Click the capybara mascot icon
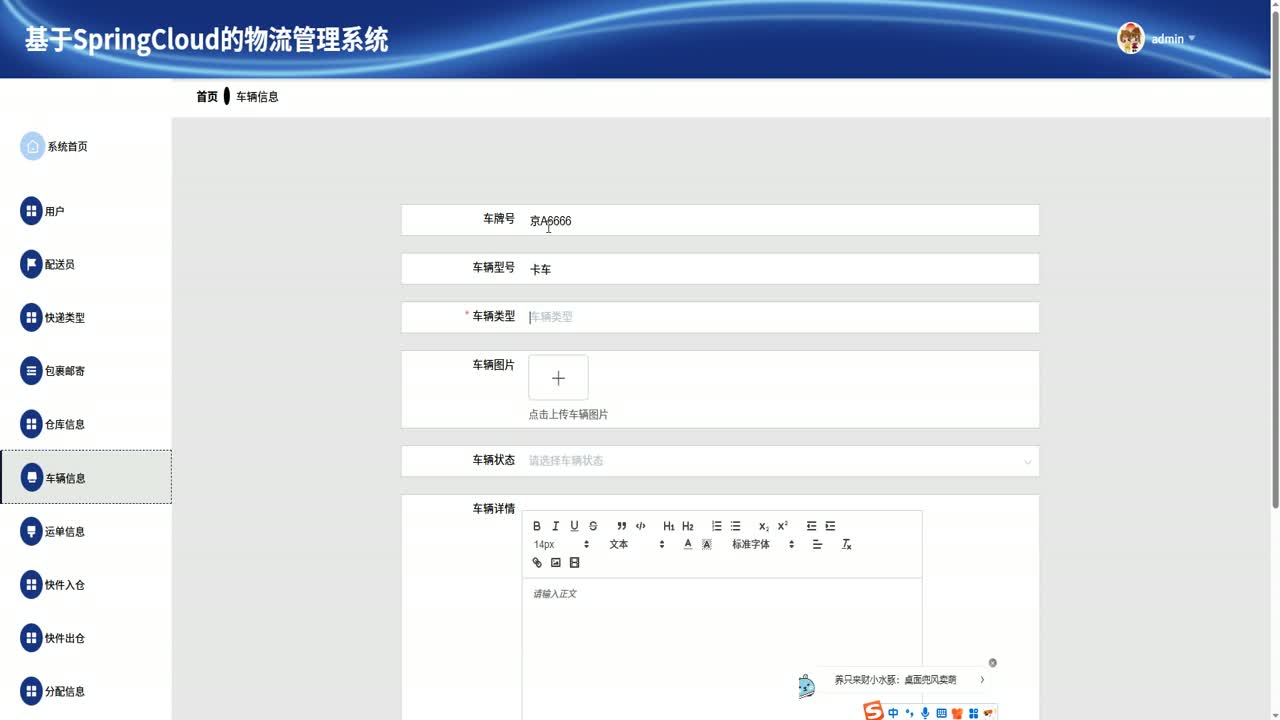This screenshot has width=1280, height=720. (x=807, y=686)
